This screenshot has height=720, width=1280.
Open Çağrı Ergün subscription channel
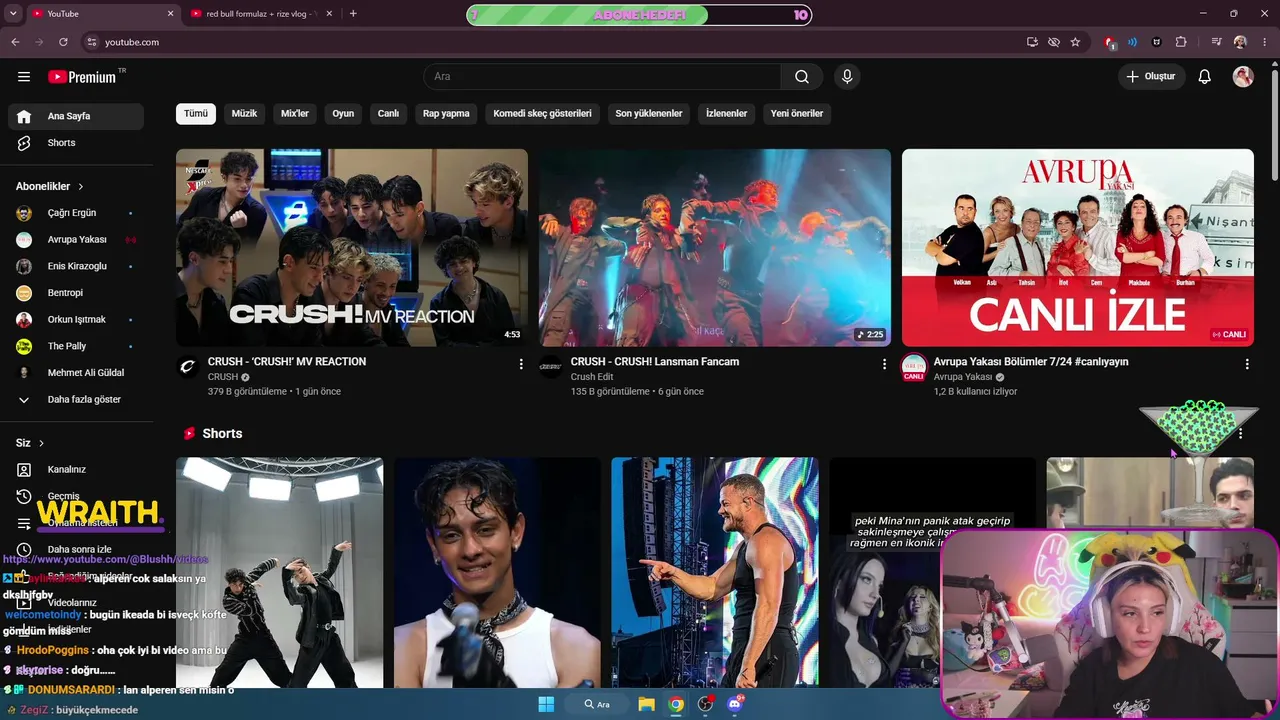76,213
